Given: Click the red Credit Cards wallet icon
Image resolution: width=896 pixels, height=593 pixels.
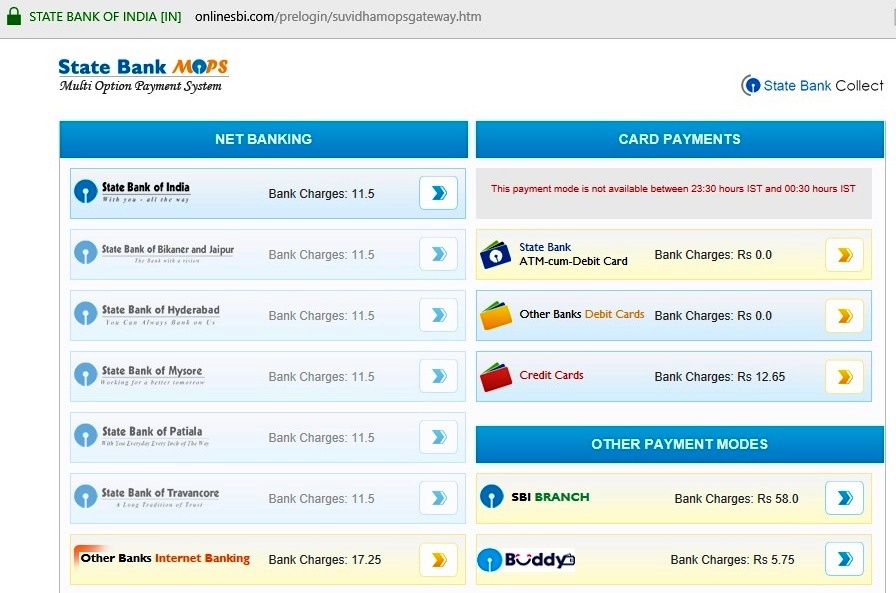Looking at the screenshot, I should point(495,377).
